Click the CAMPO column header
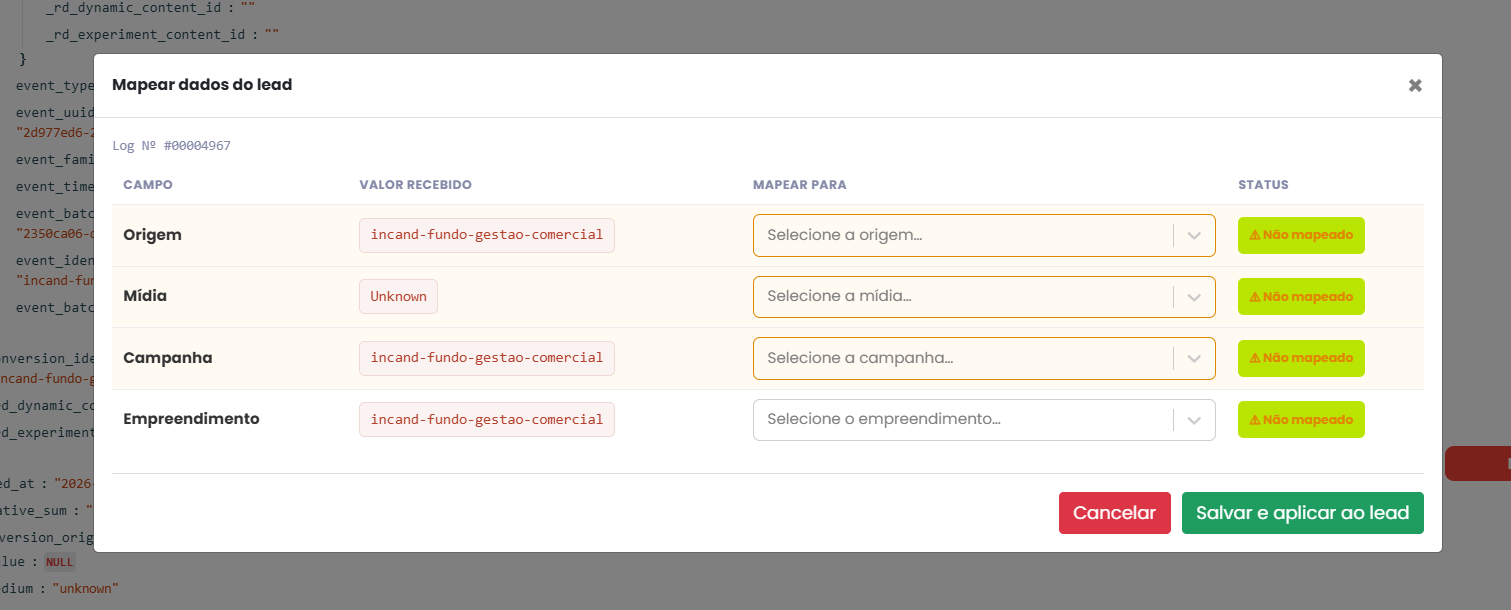This screenshot has width=1511, height=610. click(x=148, y=185)
